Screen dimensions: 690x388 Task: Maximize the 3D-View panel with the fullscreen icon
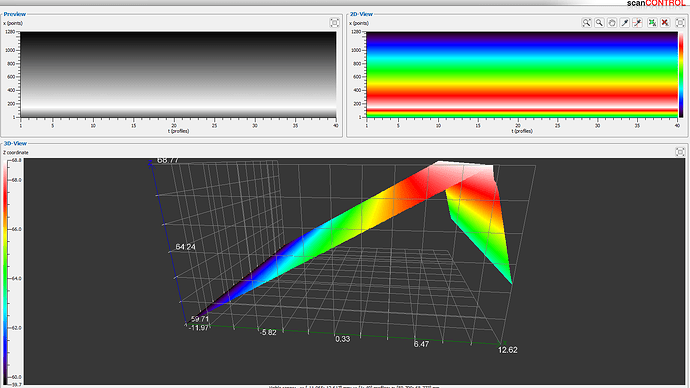coord(680,152)
